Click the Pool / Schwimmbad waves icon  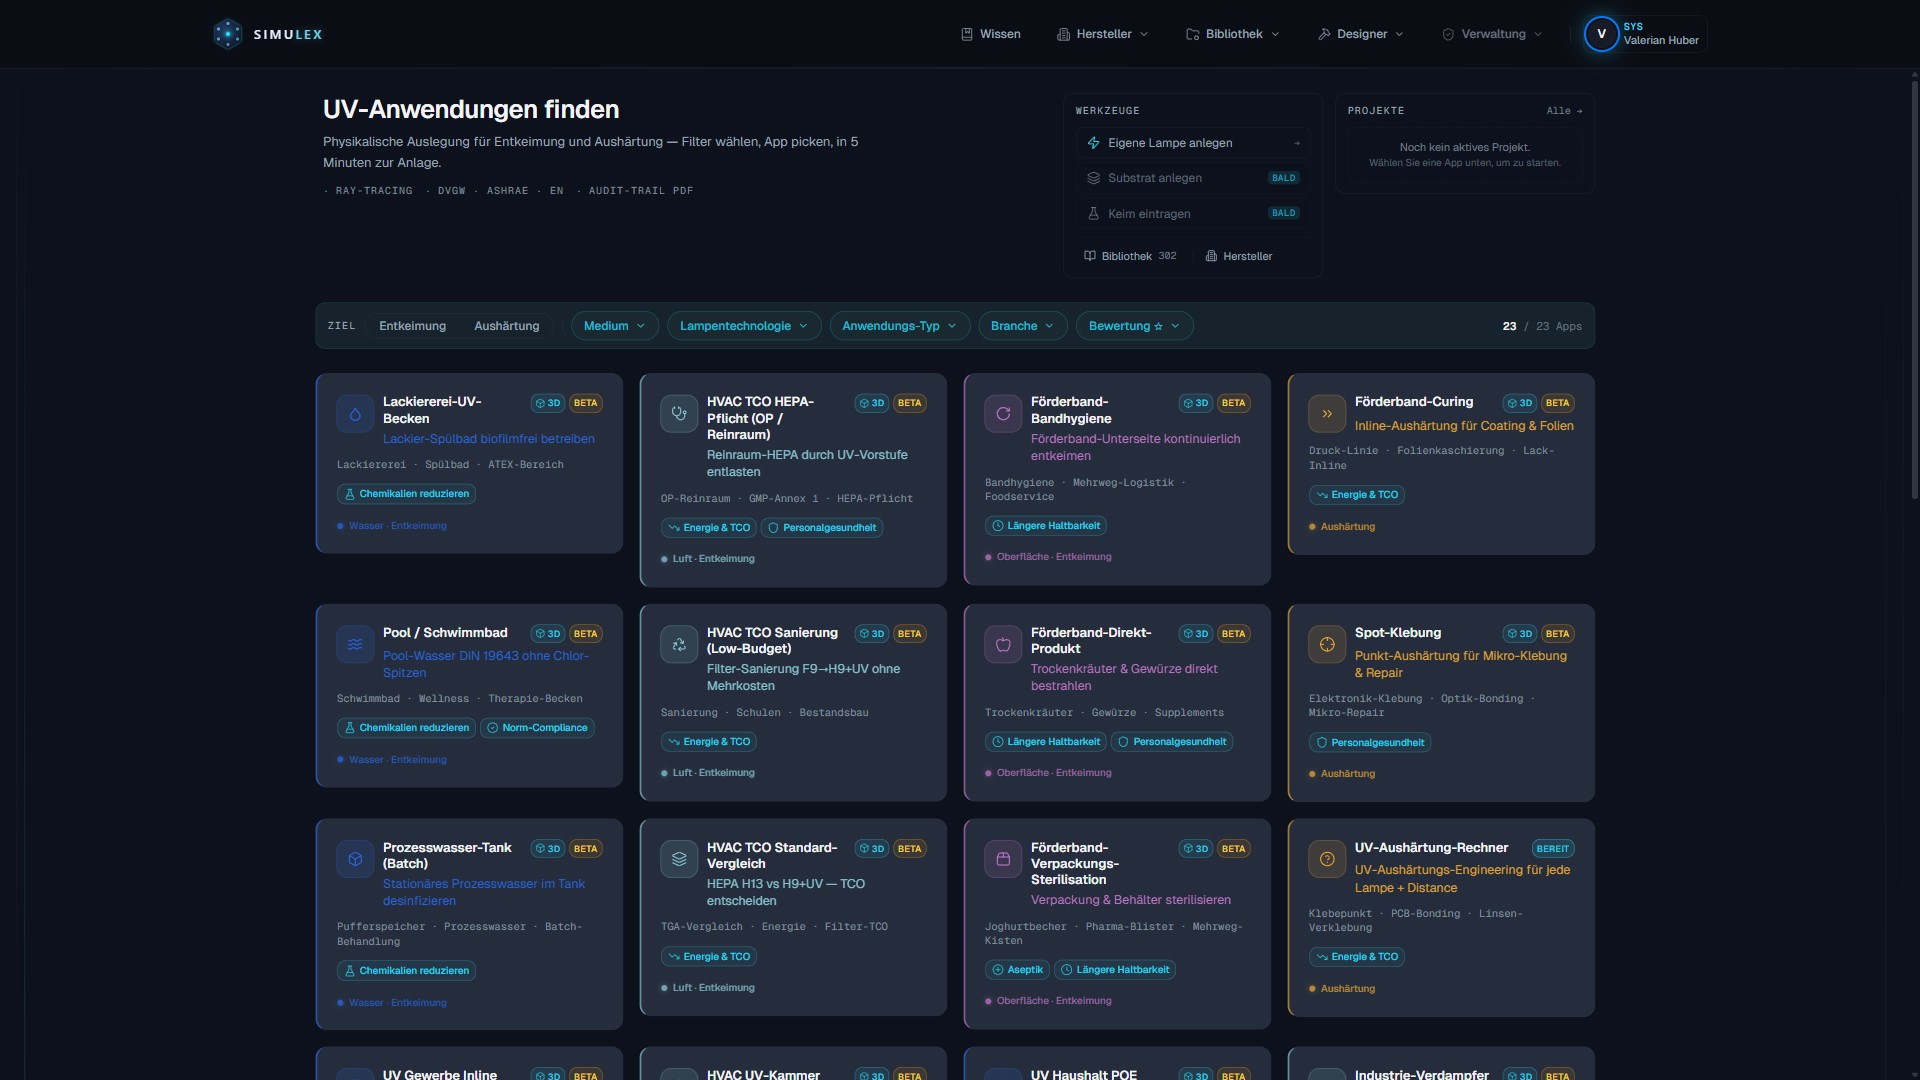355,645
